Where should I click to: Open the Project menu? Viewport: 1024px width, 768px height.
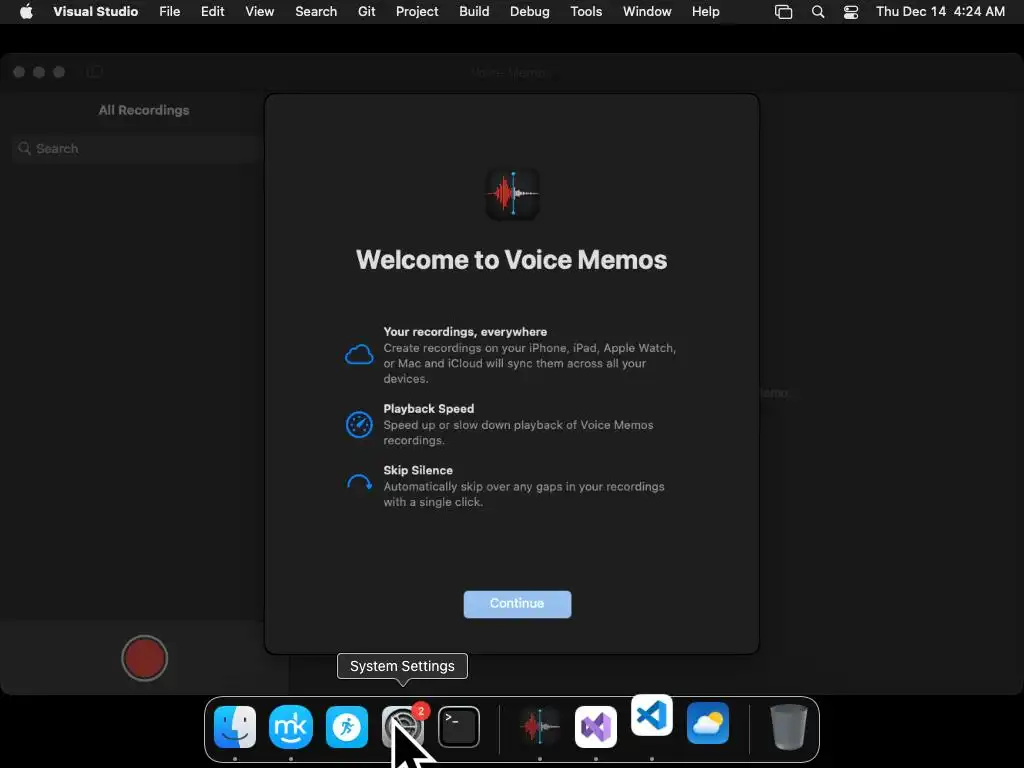pos(417,11)
